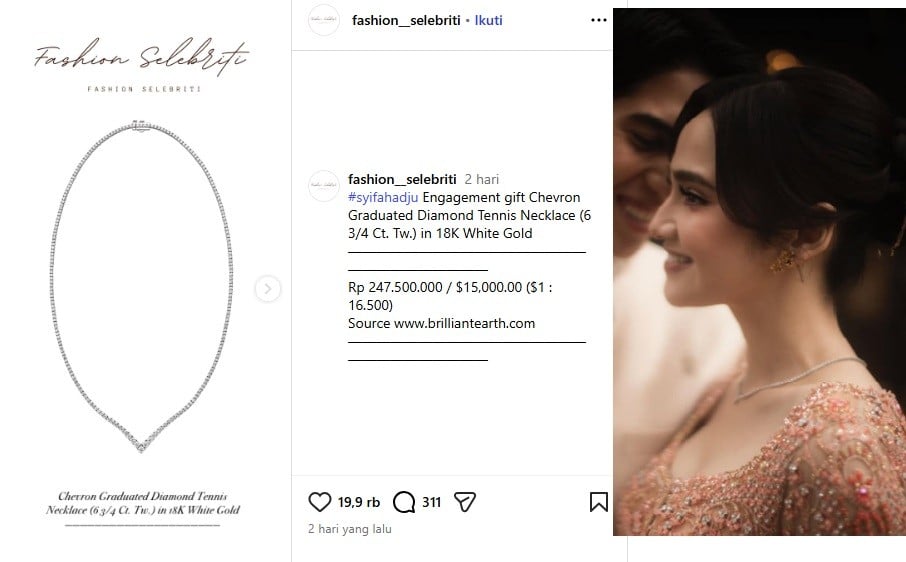Save post with bookmark icon

point(599,502)
